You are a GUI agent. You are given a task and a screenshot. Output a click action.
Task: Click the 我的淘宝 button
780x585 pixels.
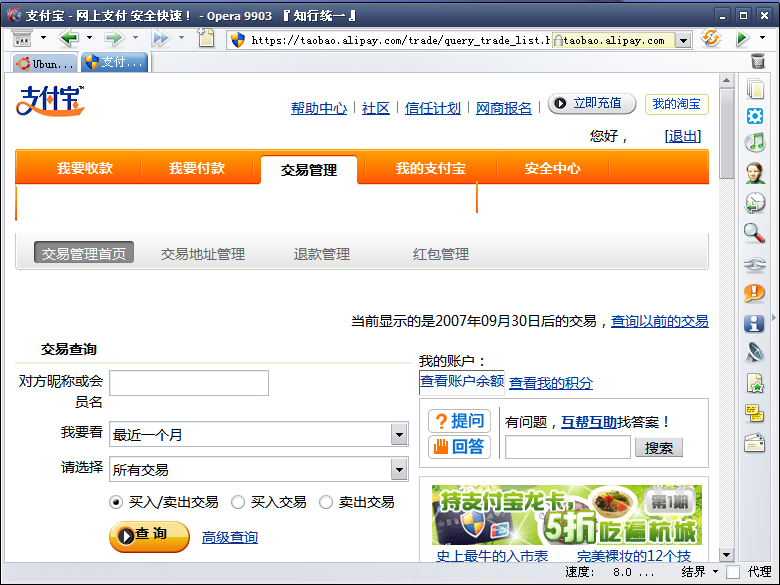677,104
